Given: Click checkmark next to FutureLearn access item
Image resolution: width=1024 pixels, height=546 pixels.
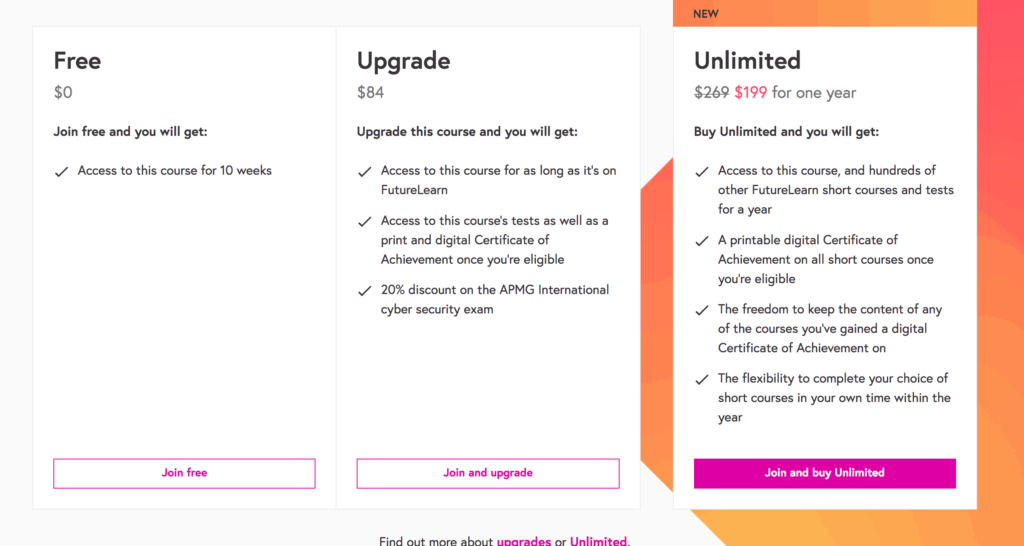Looking at the screenshot, I should tap(364, 171).
